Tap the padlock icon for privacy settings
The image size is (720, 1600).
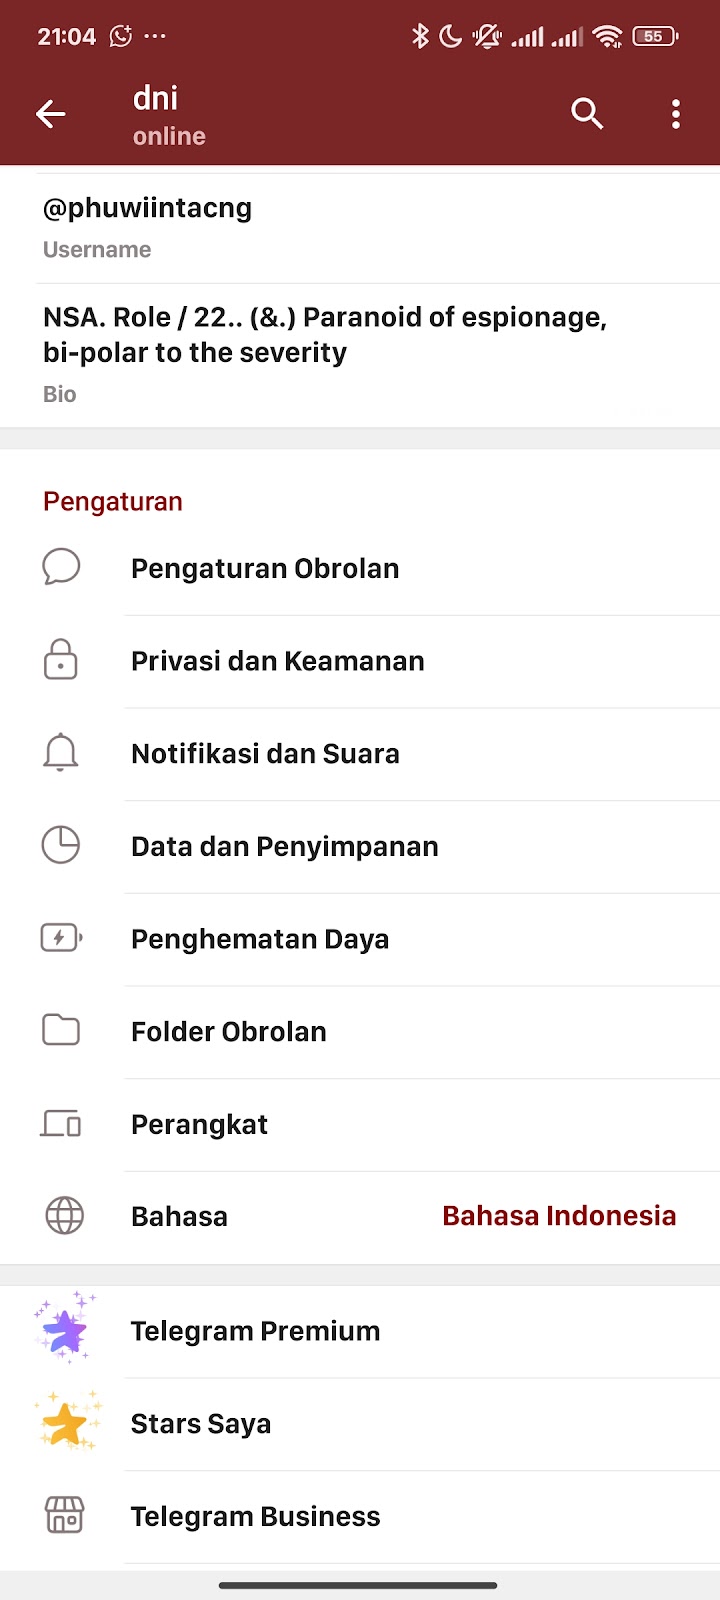click(x=61, y=660)
